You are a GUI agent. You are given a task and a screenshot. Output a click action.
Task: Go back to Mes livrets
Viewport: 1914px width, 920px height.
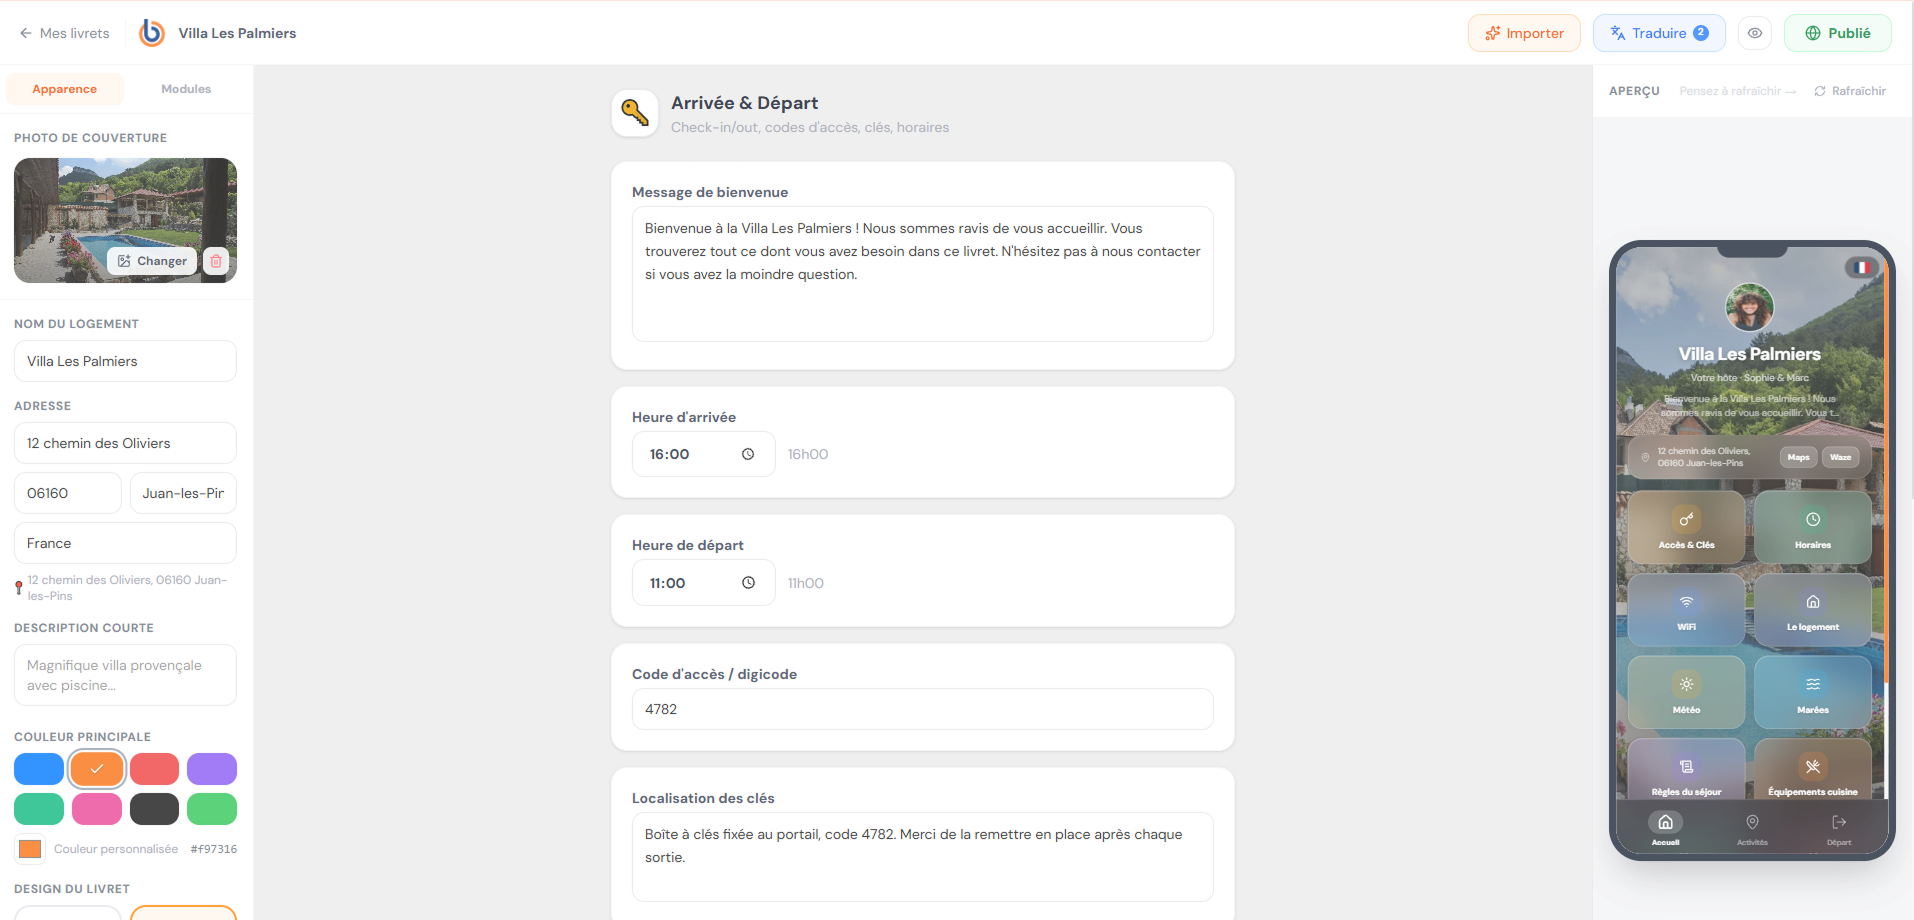64,33
